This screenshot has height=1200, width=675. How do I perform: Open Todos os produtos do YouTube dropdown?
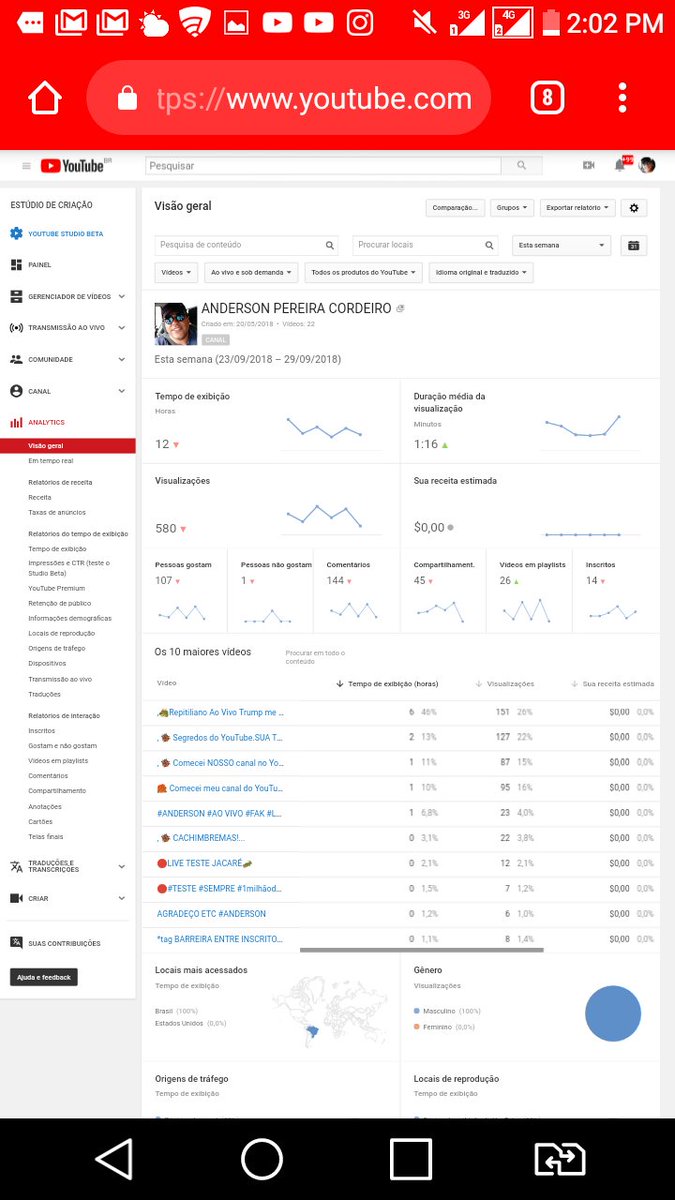coord(364,272)
